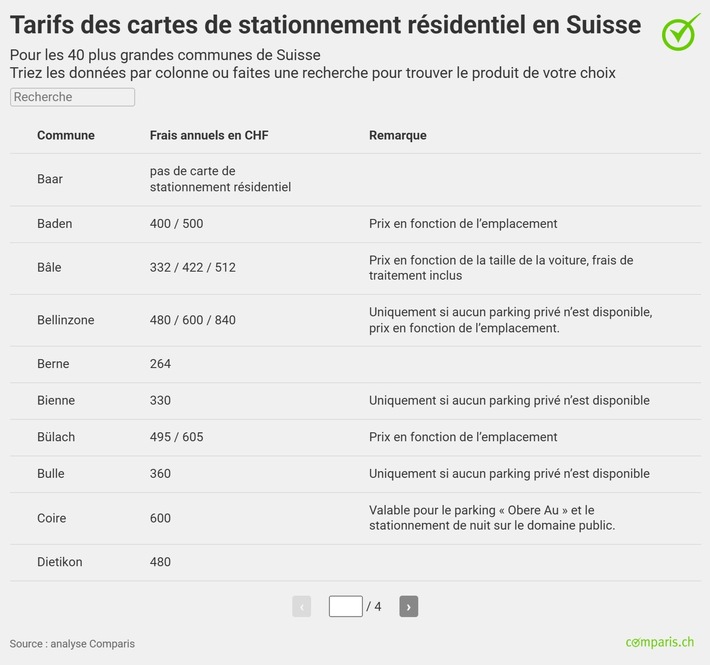Click the green checkmark Comparis logo icon
The width and height of the screenshot is (710, 665).
680,31
